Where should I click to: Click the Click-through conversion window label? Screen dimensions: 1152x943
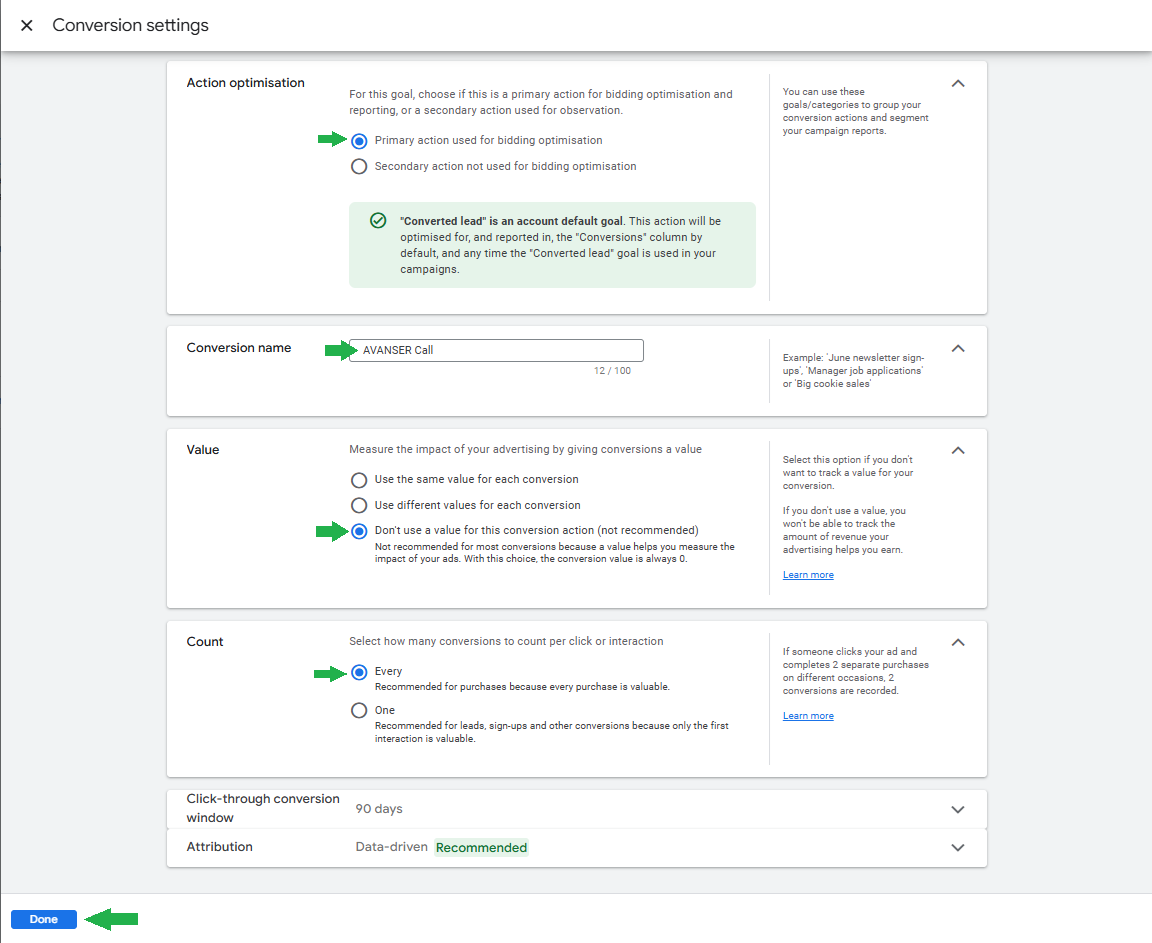coord(263,809)
